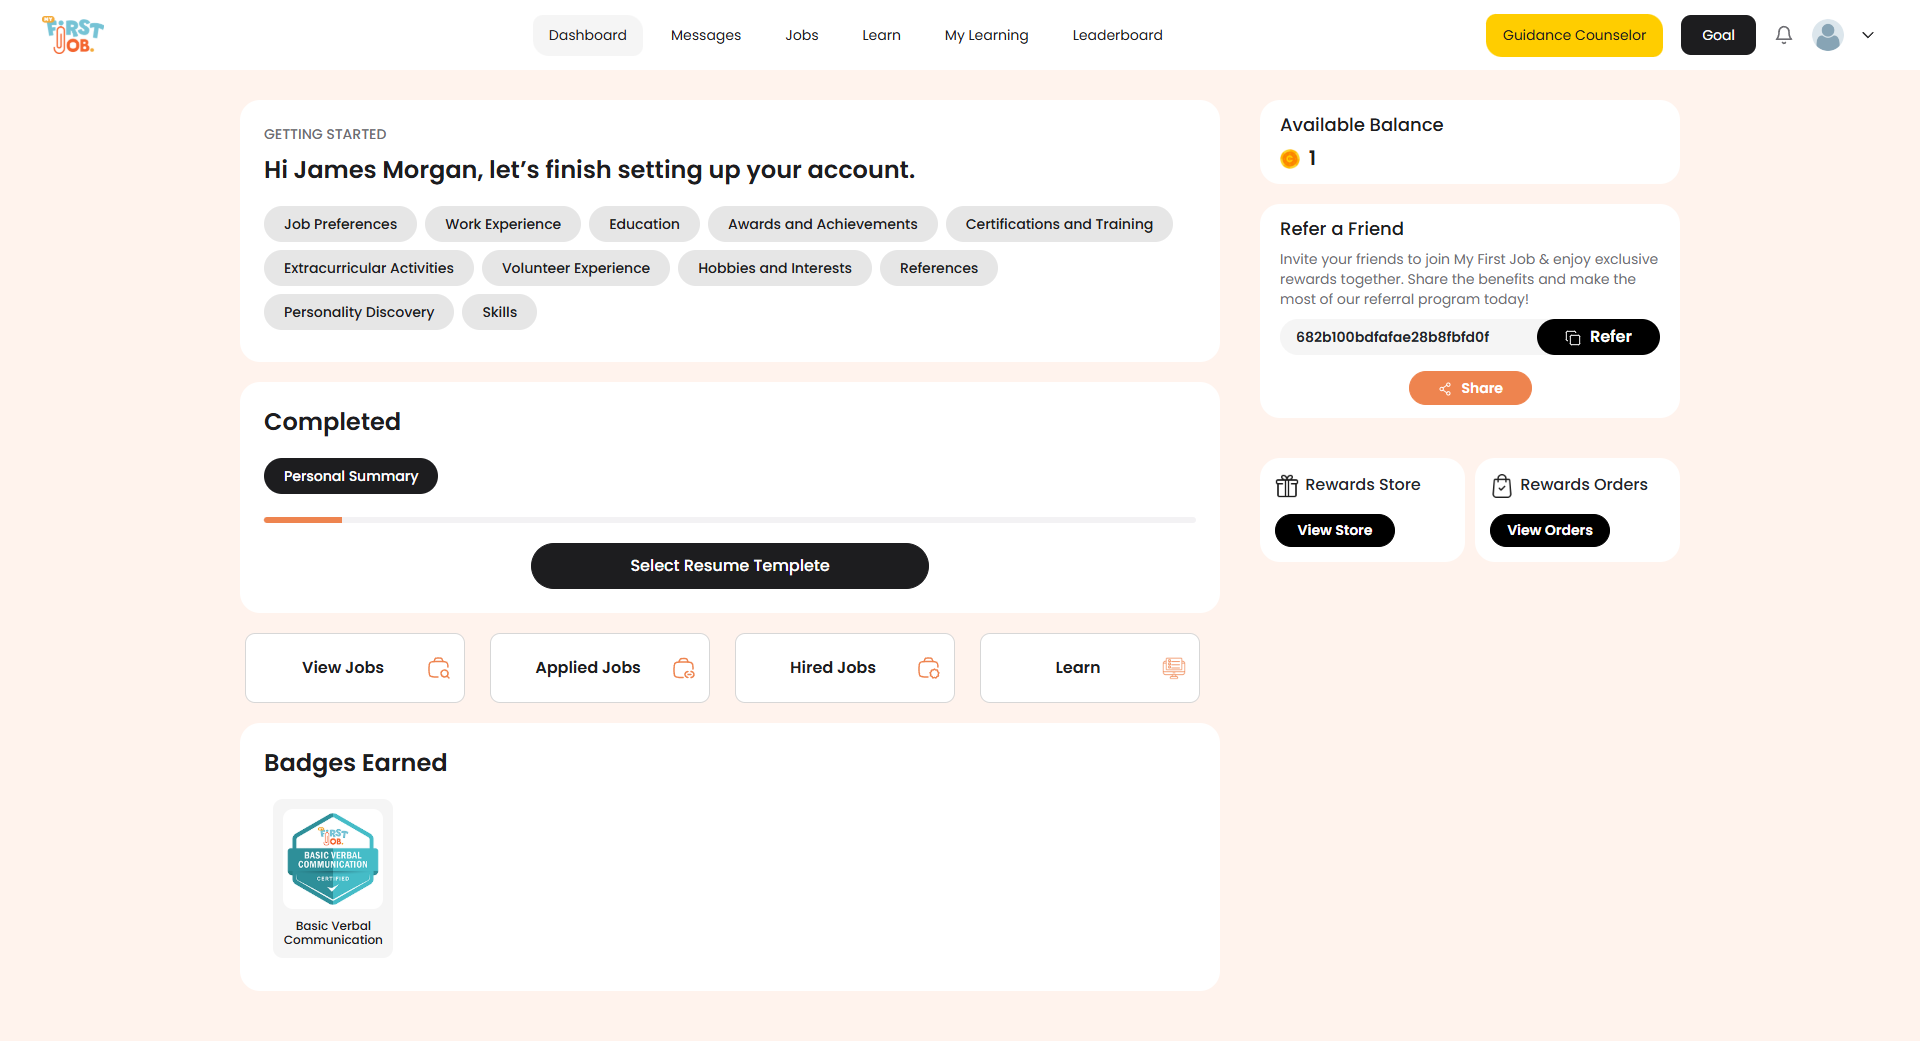Viewport: 1920px width, 1041px height.
Task: Open the notification bell
Action: (x=1783, y=35)
